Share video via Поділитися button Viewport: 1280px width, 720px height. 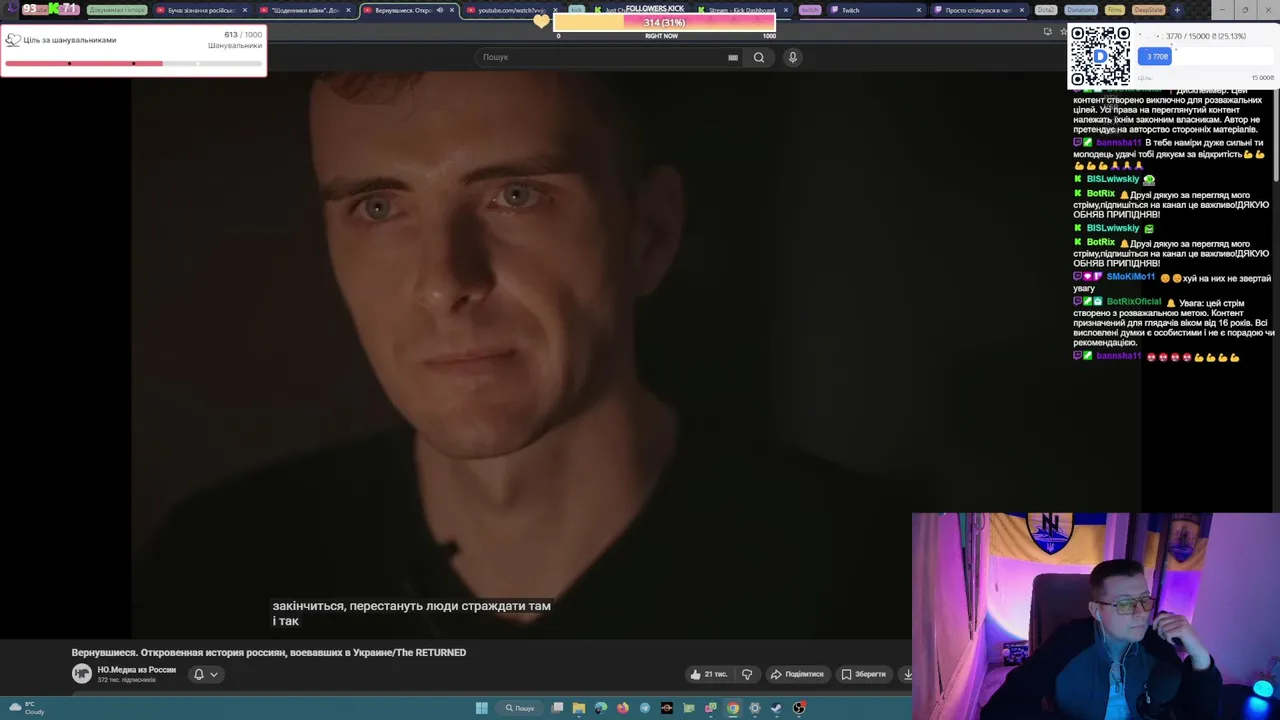click(797, 674)
